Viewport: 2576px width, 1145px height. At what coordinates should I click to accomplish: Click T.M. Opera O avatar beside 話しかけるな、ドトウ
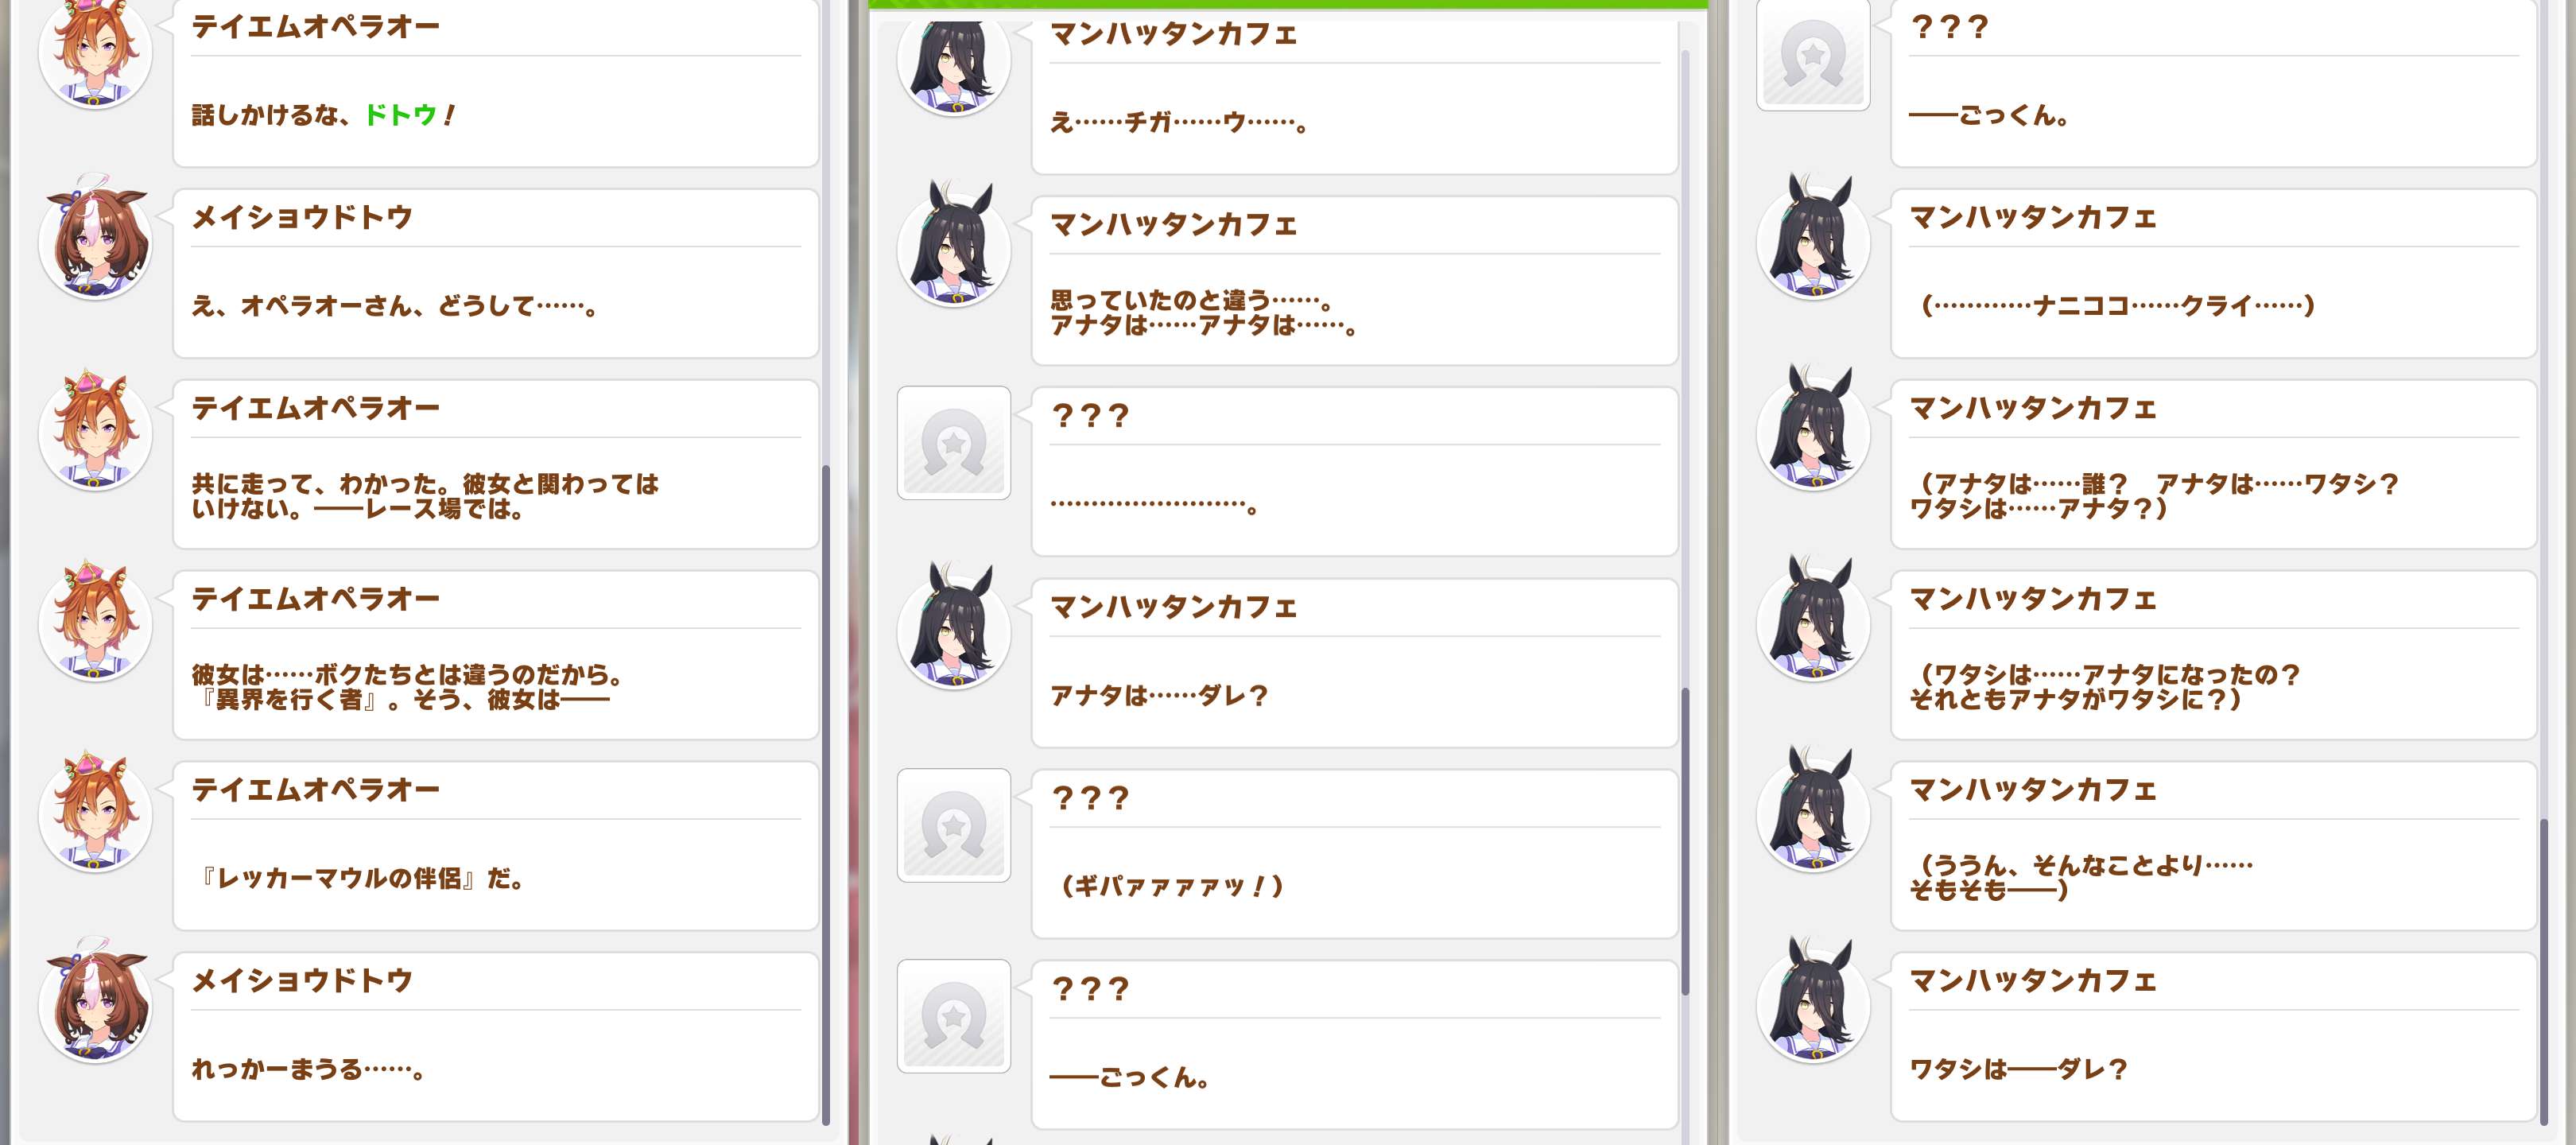[95, 51]
